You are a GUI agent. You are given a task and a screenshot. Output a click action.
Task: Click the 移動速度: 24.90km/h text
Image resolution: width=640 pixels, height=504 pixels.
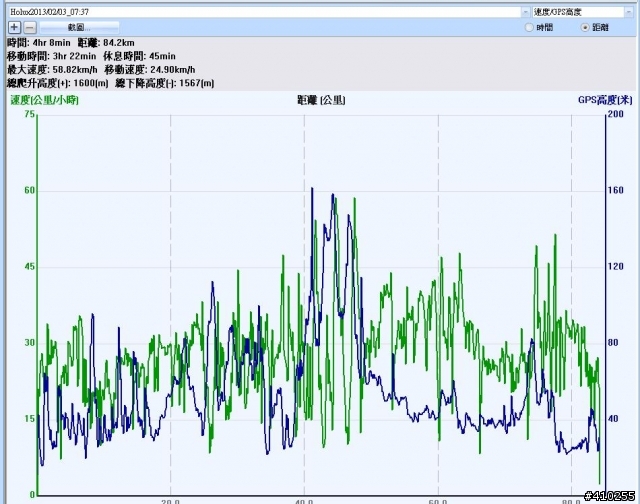coord(149,69)
